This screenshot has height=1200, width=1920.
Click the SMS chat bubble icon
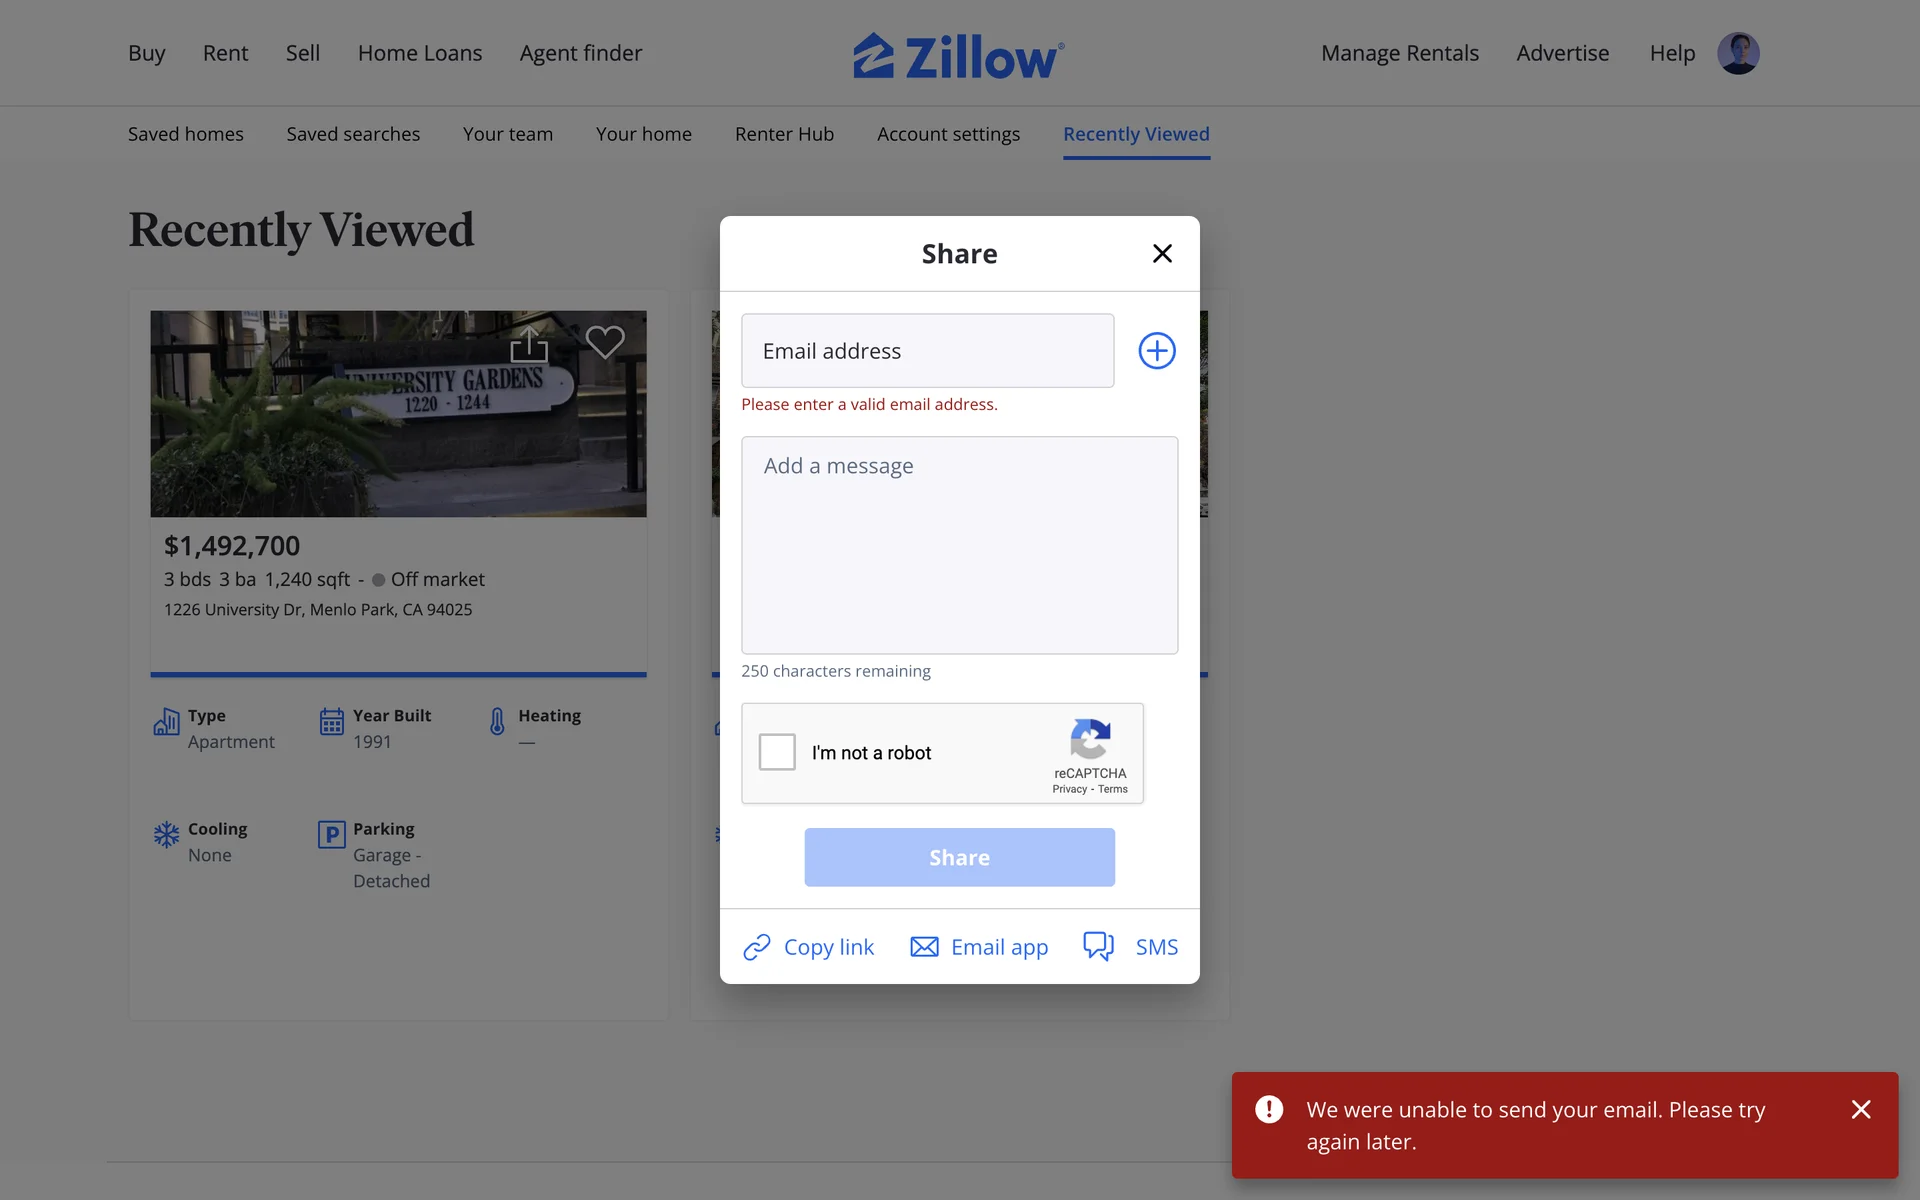click(1099, 946)
